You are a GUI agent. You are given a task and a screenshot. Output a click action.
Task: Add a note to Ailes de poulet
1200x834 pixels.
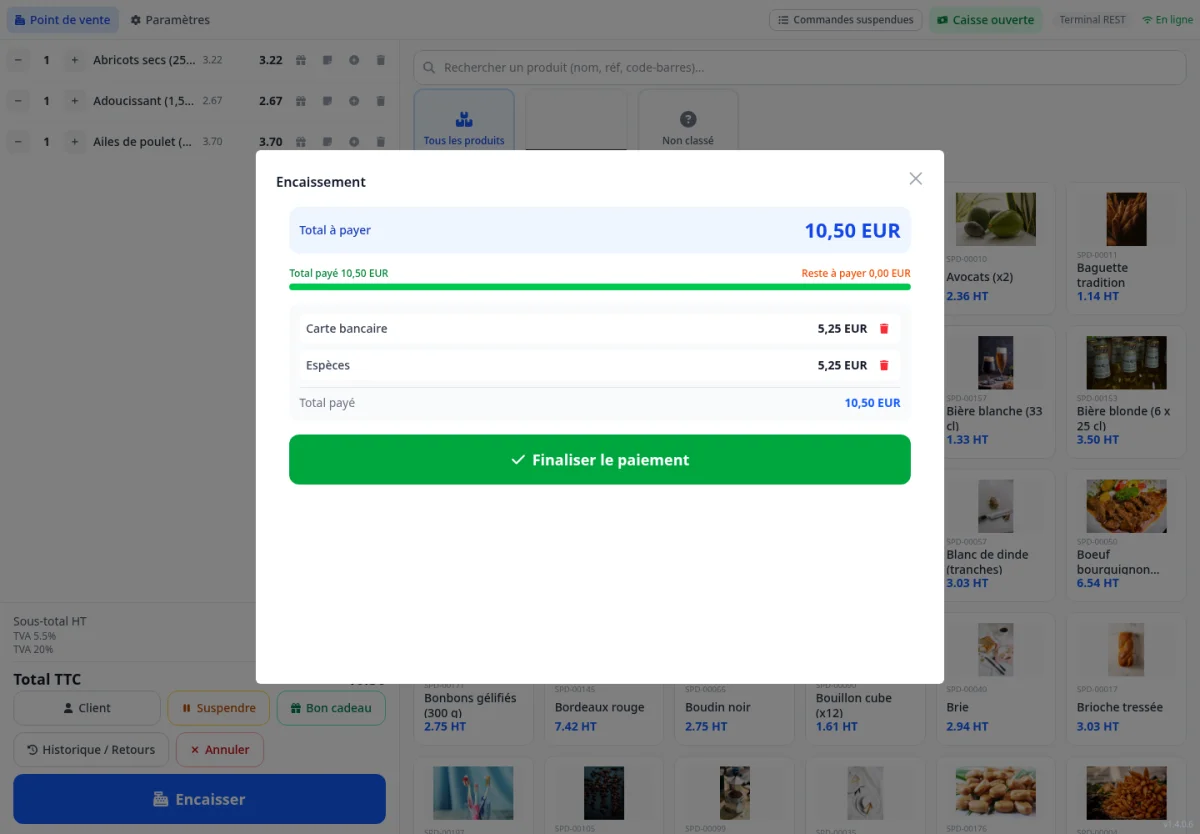tap(327, 142)
